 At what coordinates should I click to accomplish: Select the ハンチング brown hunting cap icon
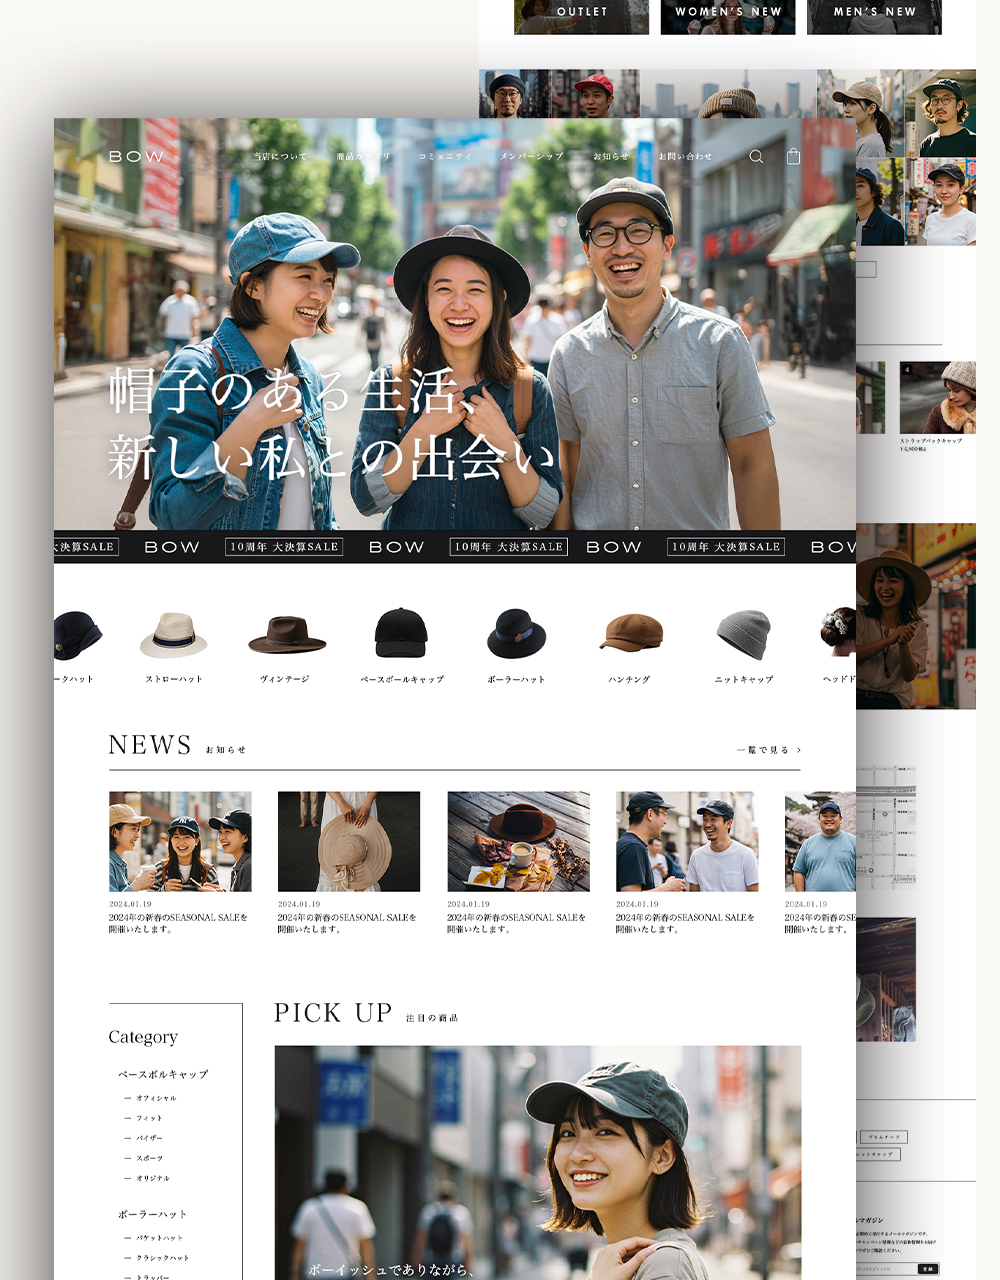coord(630,634)
